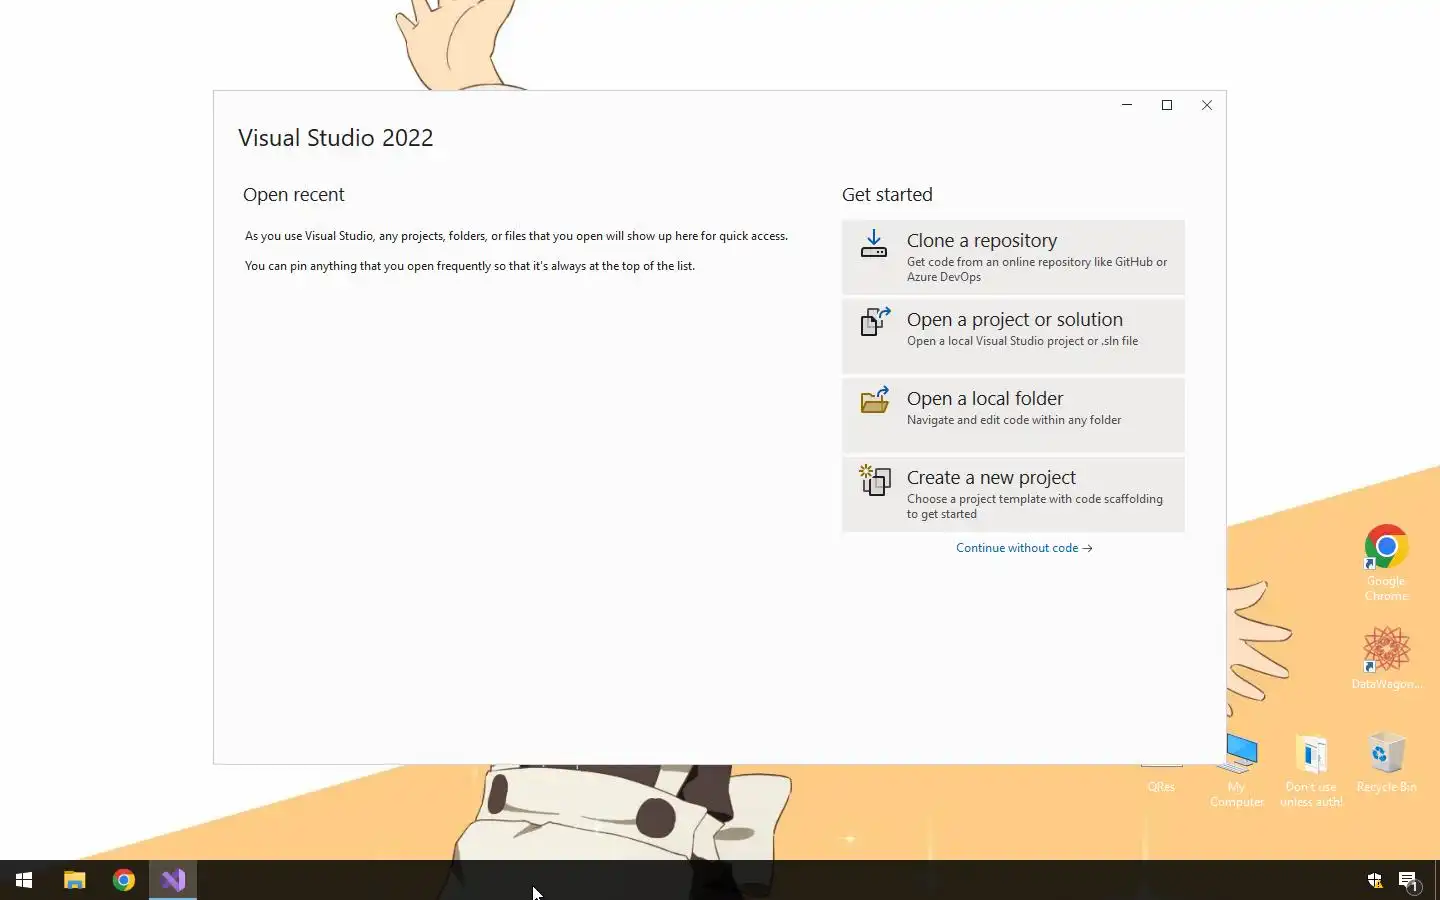Select the My Computer desktop icon
This screenshot has height=900, width=1440.
click(1237, 770)
